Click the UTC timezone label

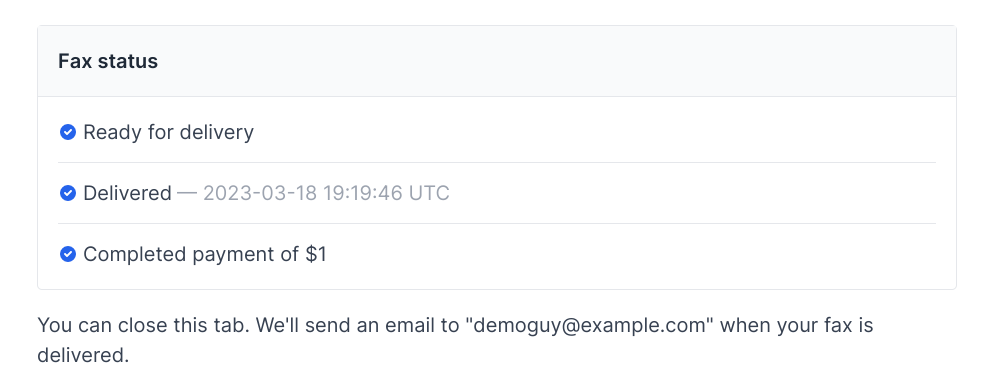429,193
